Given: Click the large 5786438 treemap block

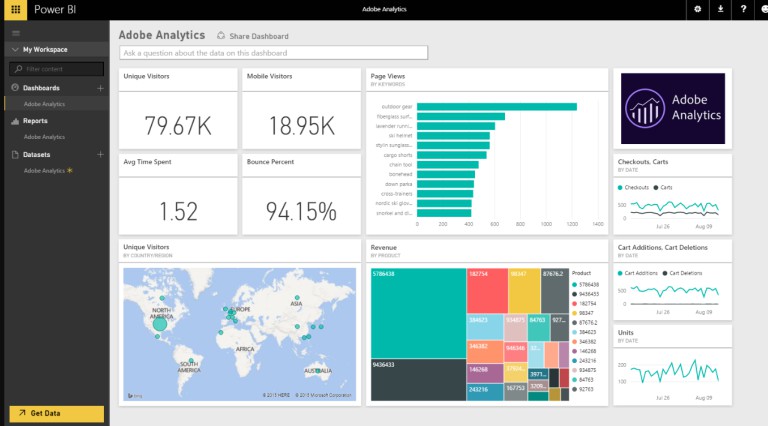Looking at the screenshot, I should click(x=418, y=313).
